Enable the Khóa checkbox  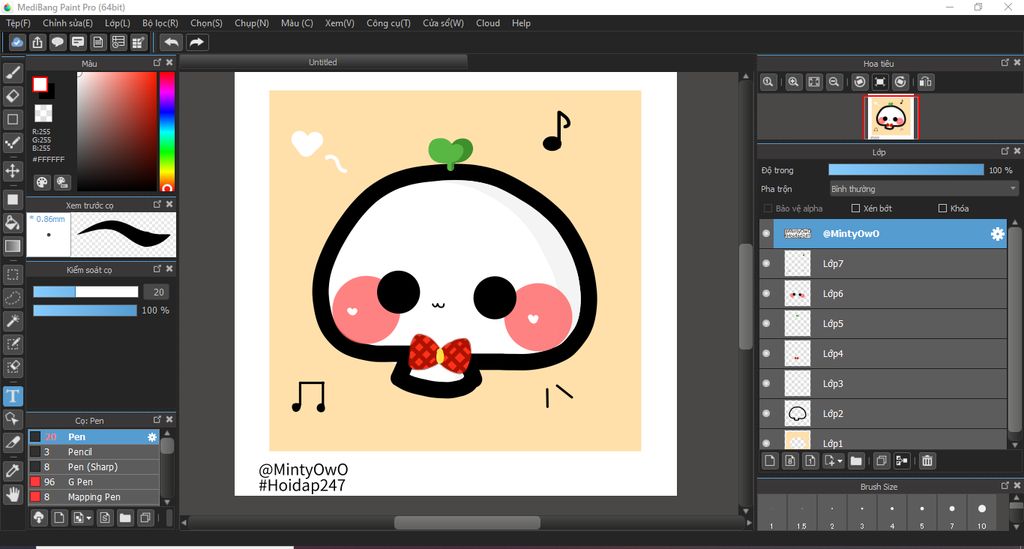(x=942, y=208)
